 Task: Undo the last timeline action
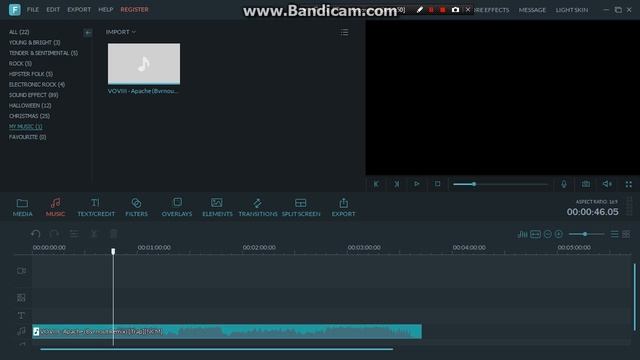pyautogui.click(x=36, y=234)
